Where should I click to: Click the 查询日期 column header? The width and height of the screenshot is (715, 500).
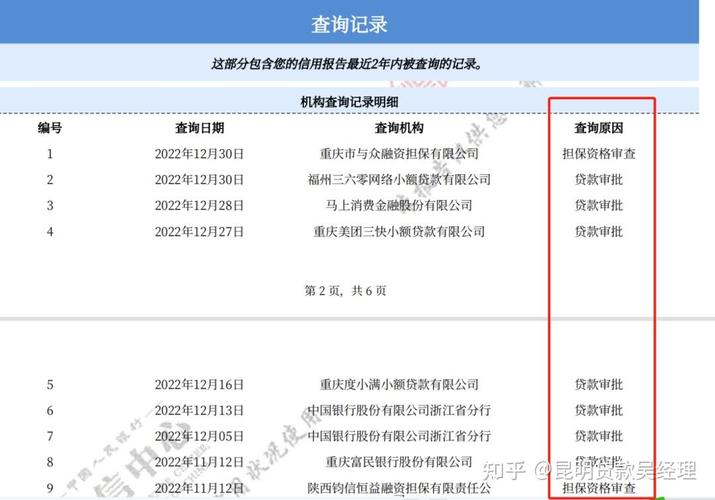point(200,128)
